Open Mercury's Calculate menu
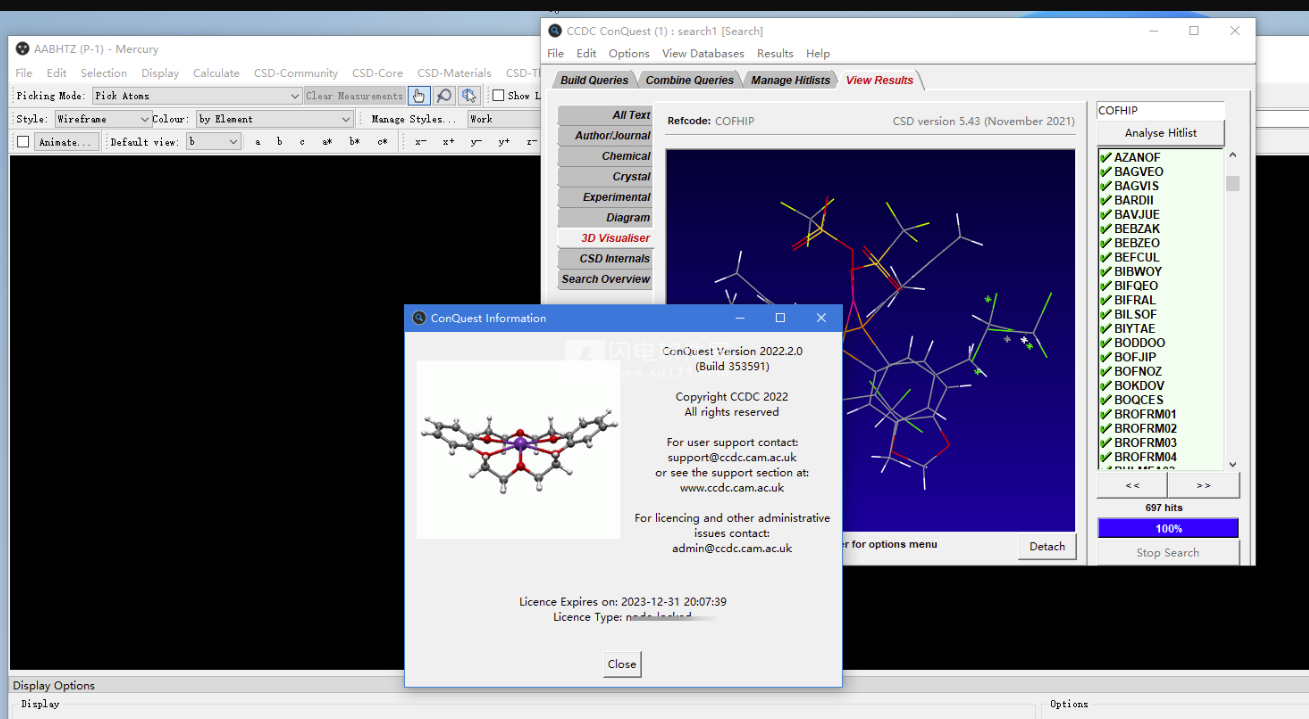 coord(216,73)
